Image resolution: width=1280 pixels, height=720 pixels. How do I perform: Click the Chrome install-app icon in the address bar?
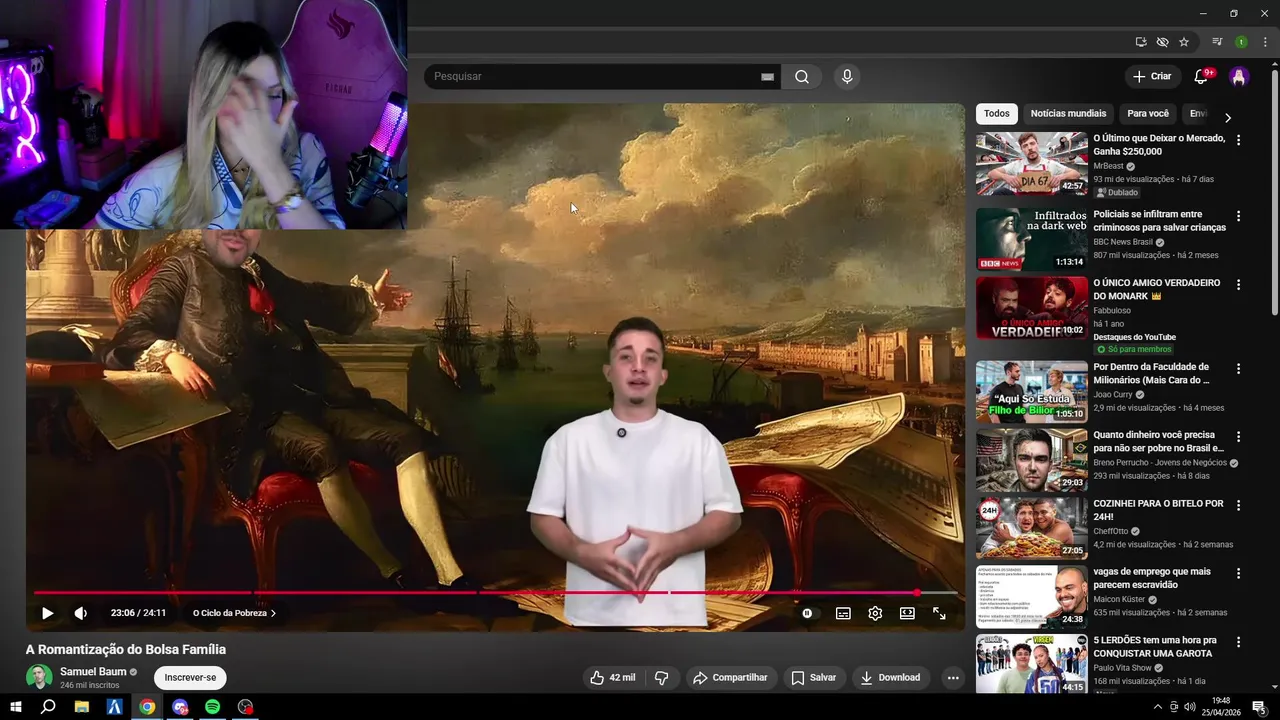pos(1141,42)
